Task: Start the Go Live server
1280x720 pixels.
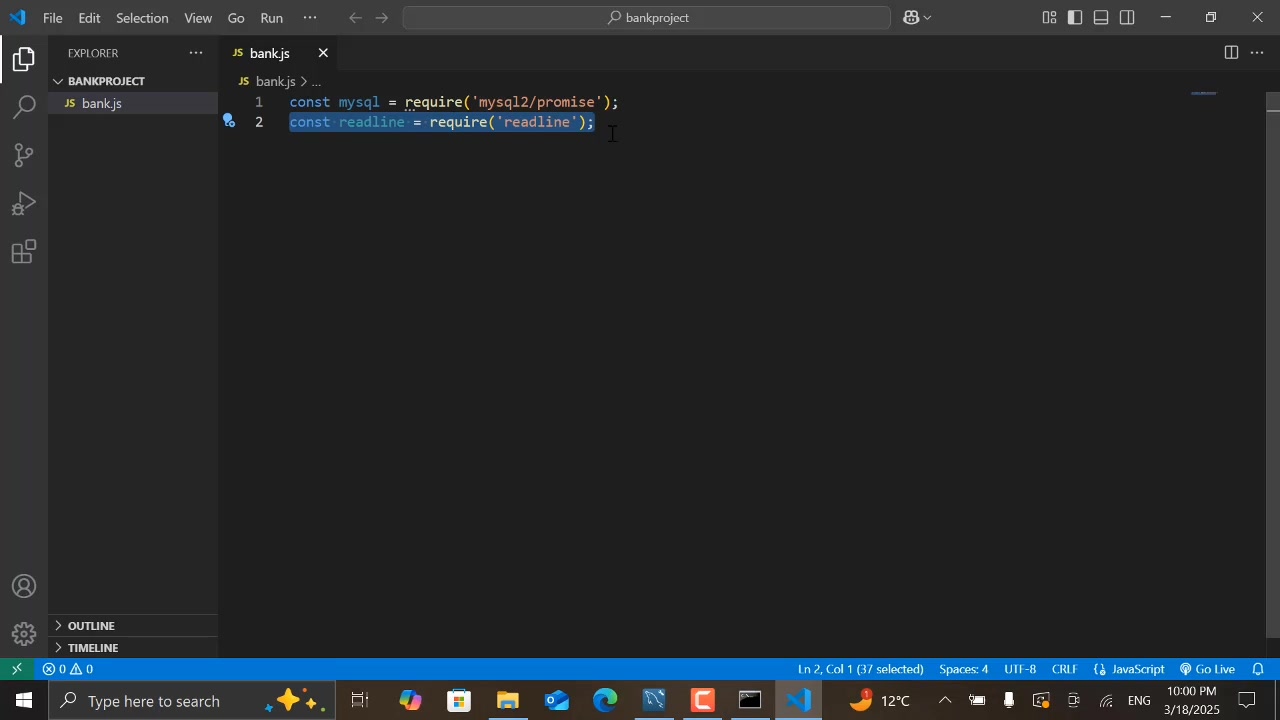Action: pos(1207,669)
